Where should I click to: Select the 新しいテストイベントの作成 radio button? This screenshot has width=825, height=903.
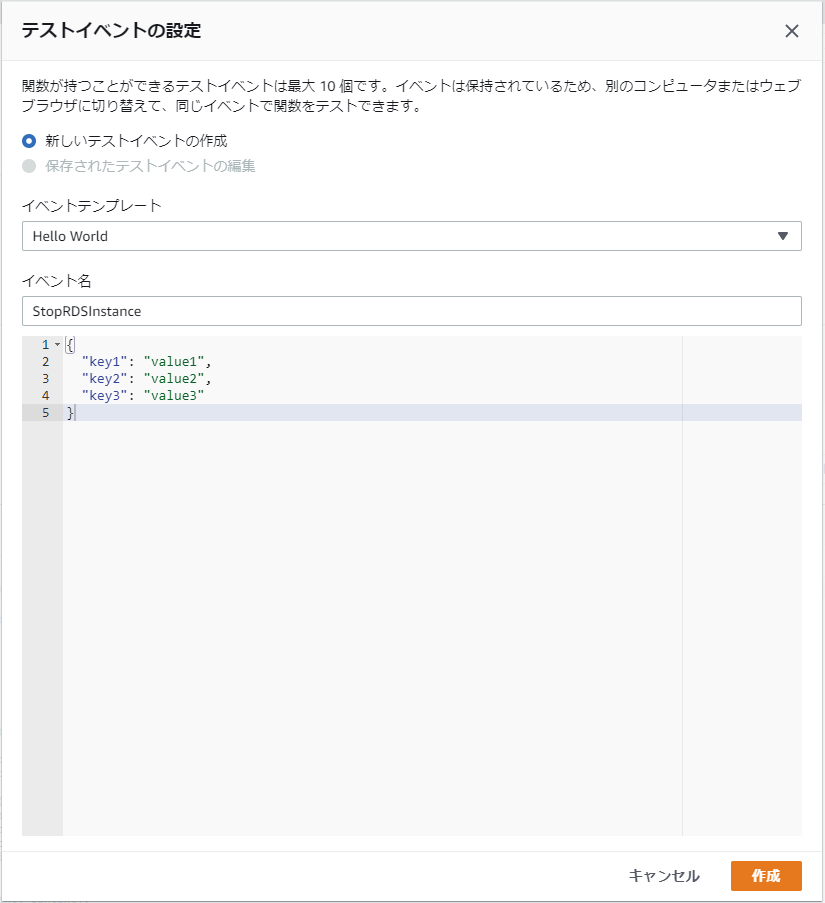tap(27, 141)
